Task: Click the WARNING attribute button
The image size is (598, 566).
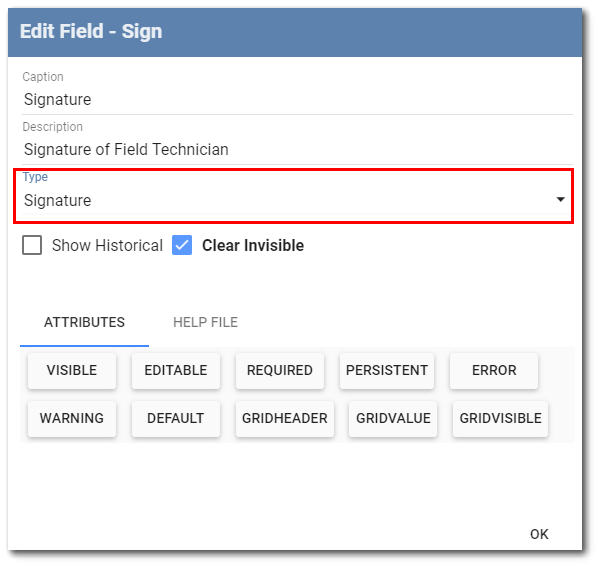Action: (72, 418)
